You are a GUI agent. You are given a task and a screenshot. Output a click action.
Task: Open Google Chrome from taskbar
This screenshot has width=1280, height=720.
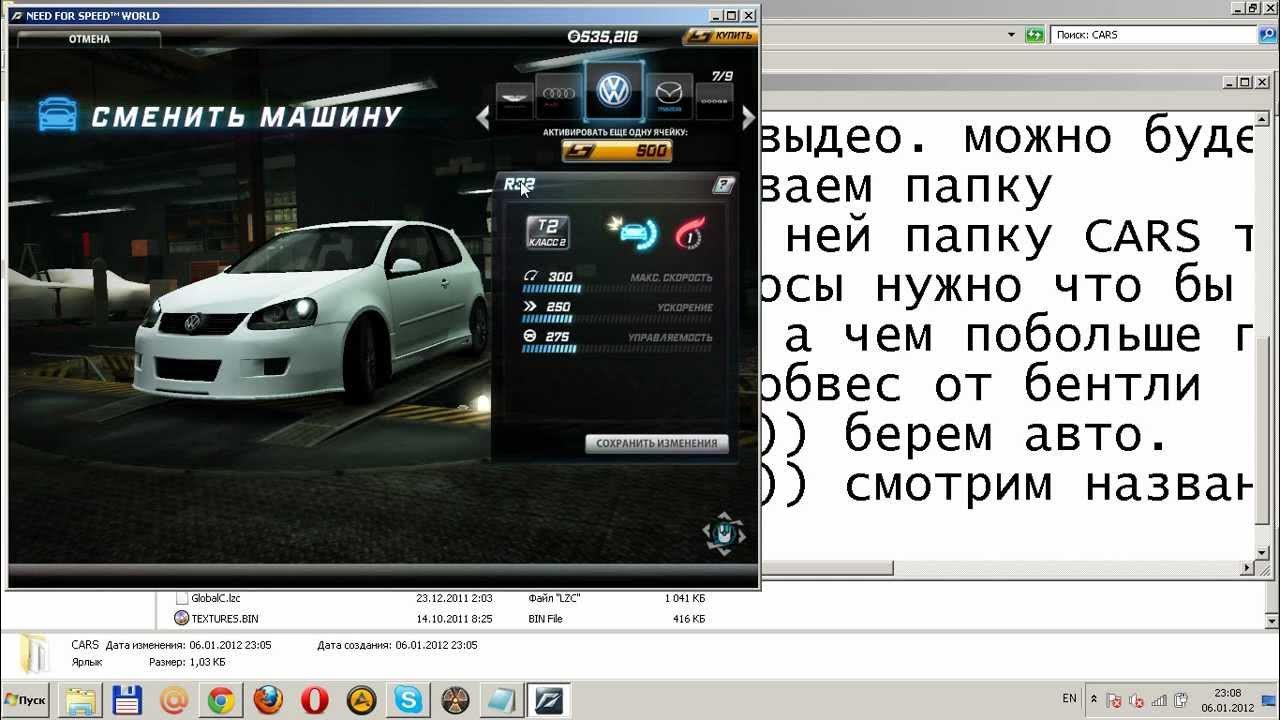point(221,700)
